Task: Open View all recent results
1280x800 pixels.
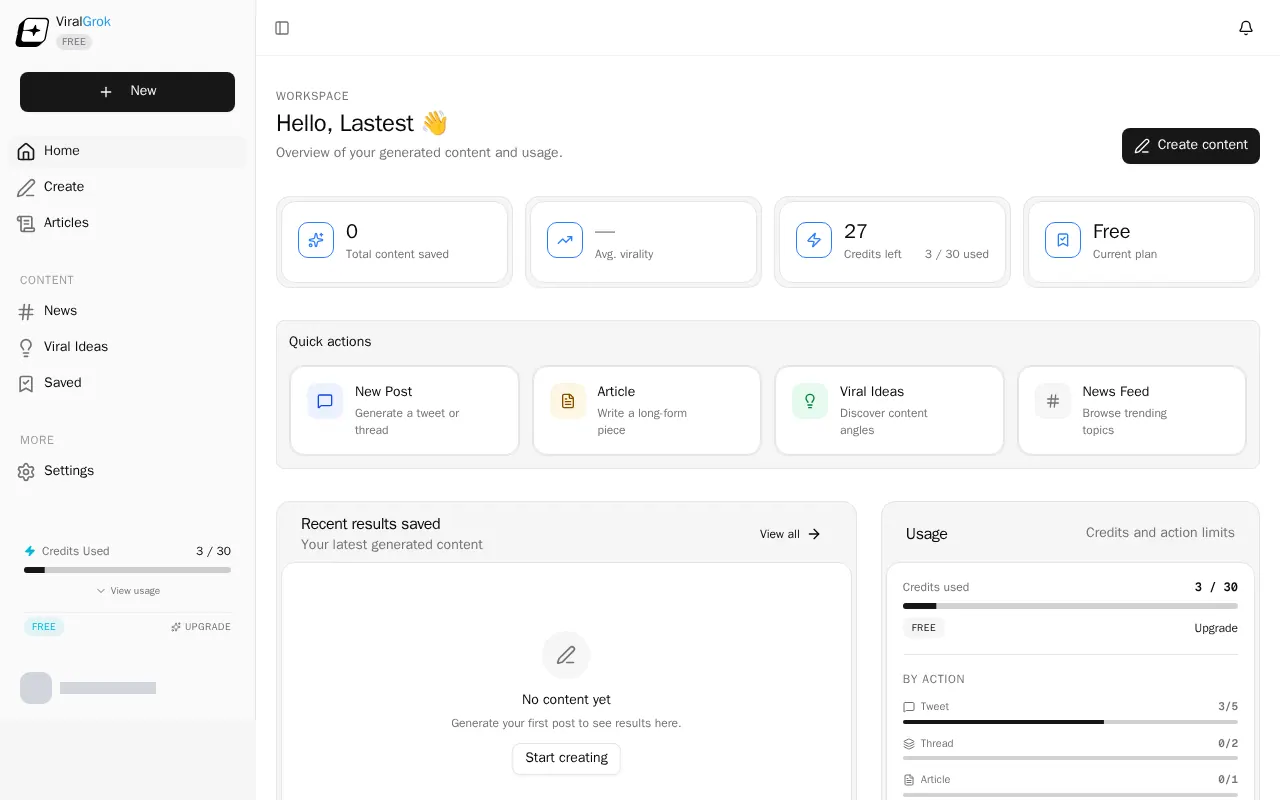Action: click(790, 534)
